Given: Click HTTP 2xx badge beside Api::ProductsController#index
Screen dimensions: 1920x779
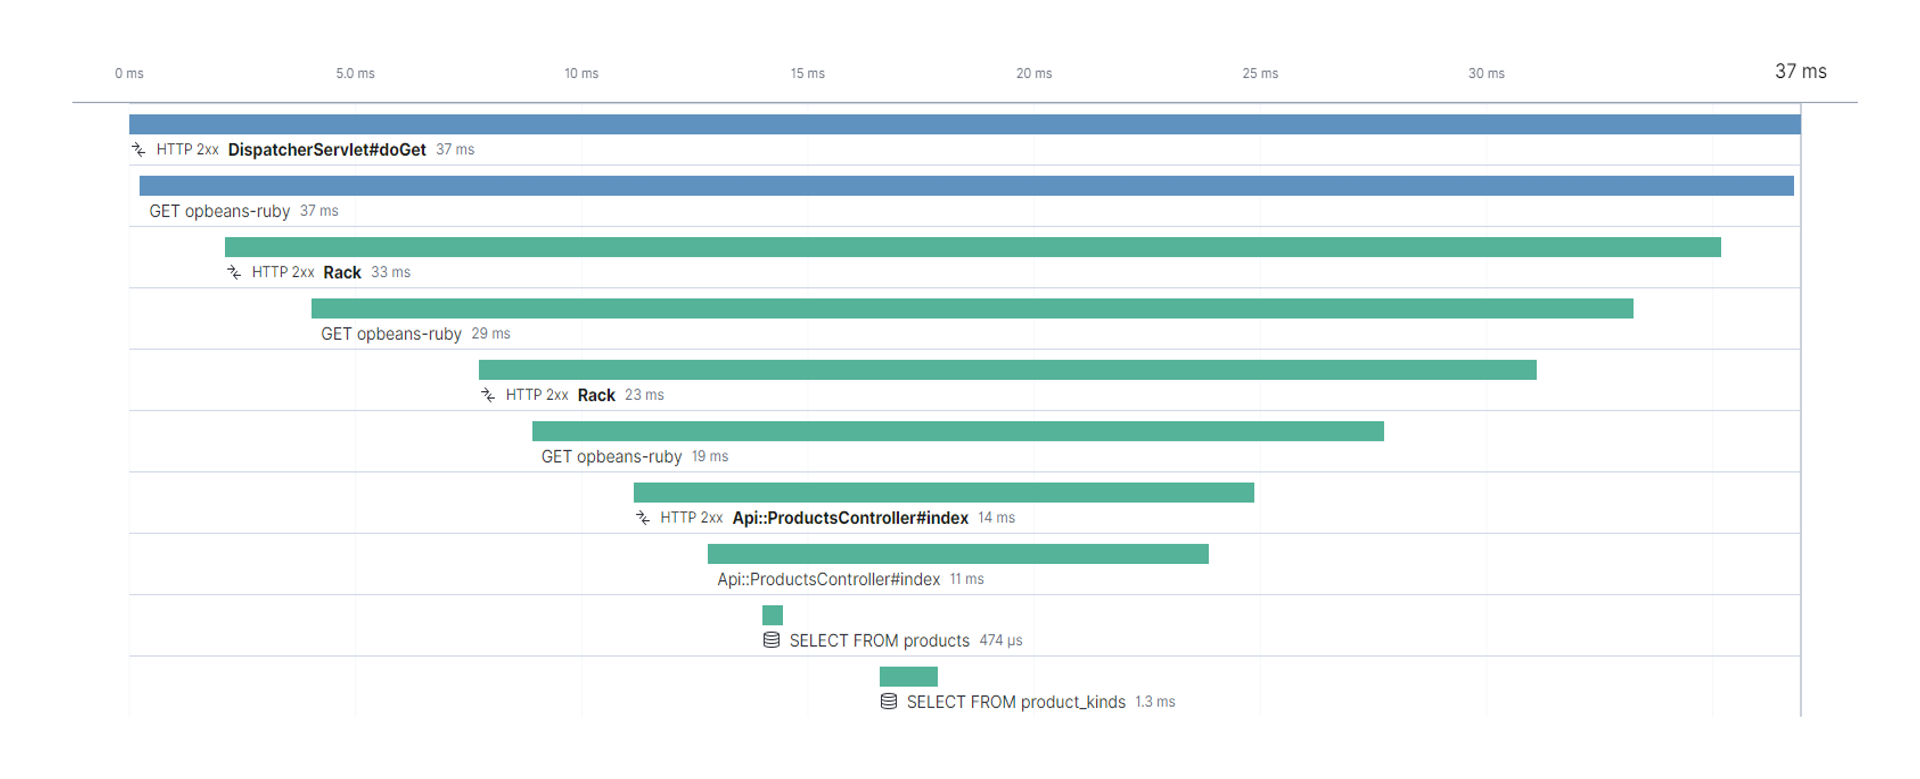Looking at the screenshot, I should tap(691, 518).
